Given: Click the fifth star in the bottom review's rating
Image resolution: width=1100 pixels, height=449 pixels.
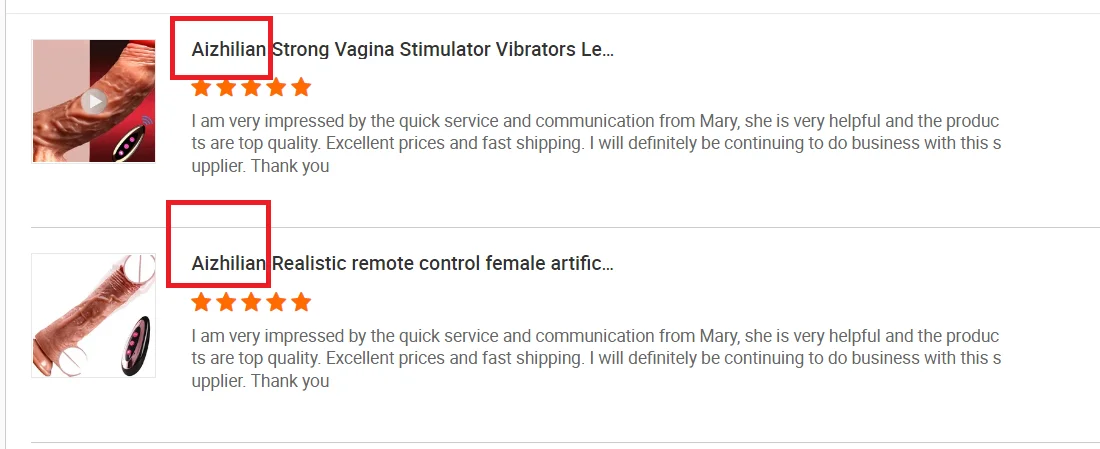Looking at the screenshot, I should 301,302.
